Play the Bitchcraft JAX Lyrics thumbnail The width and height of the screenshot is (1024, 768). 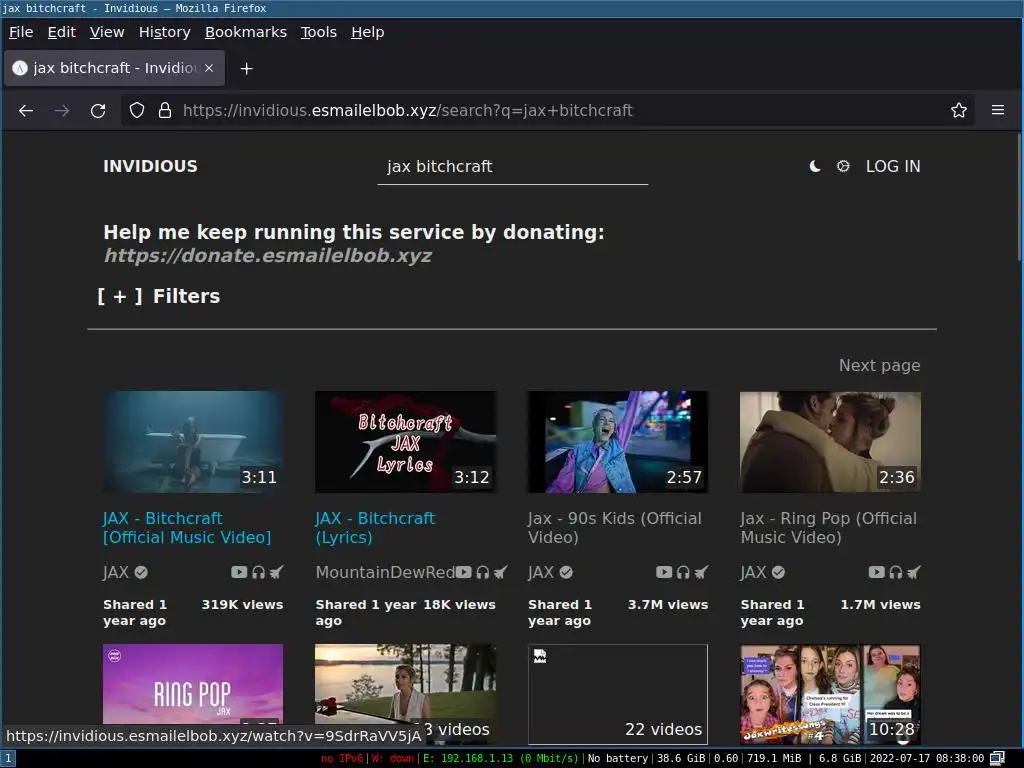(x=406, y=442)
